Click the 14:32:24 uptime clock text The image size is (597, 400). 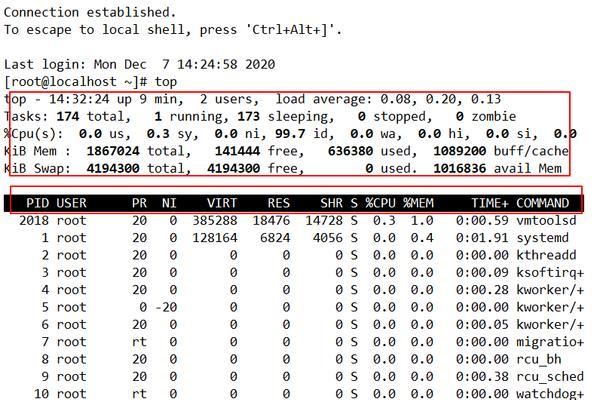(x=79, y=99)
